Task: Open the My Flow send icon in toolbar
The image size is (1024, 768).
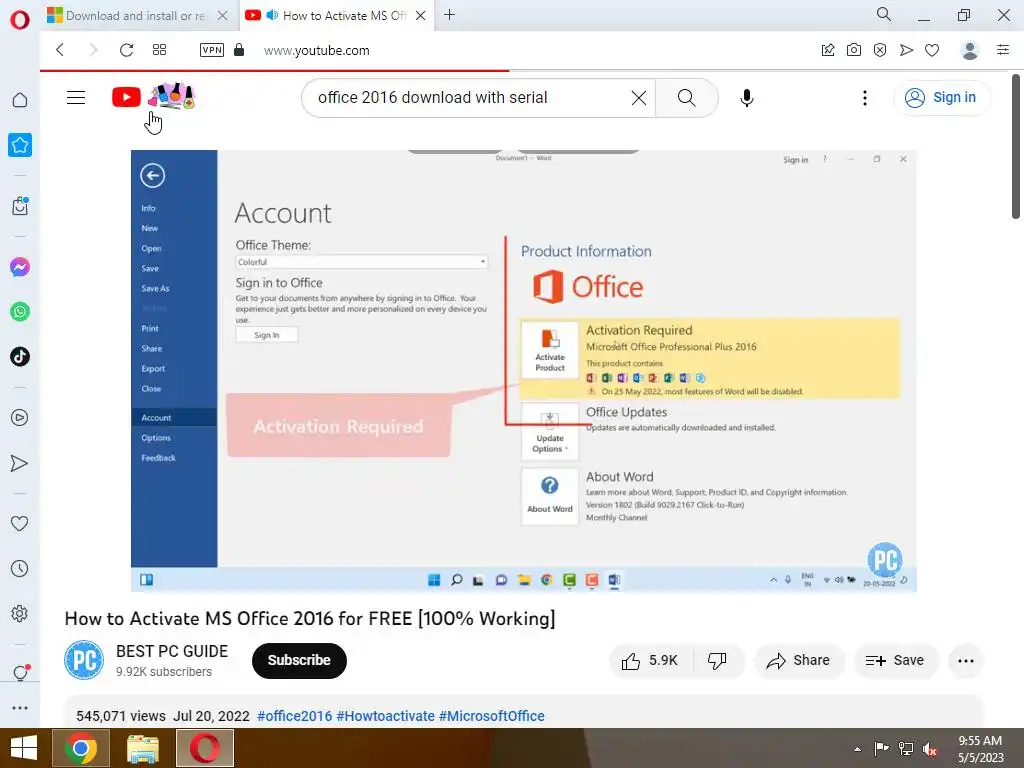Action: click(906, 50)
